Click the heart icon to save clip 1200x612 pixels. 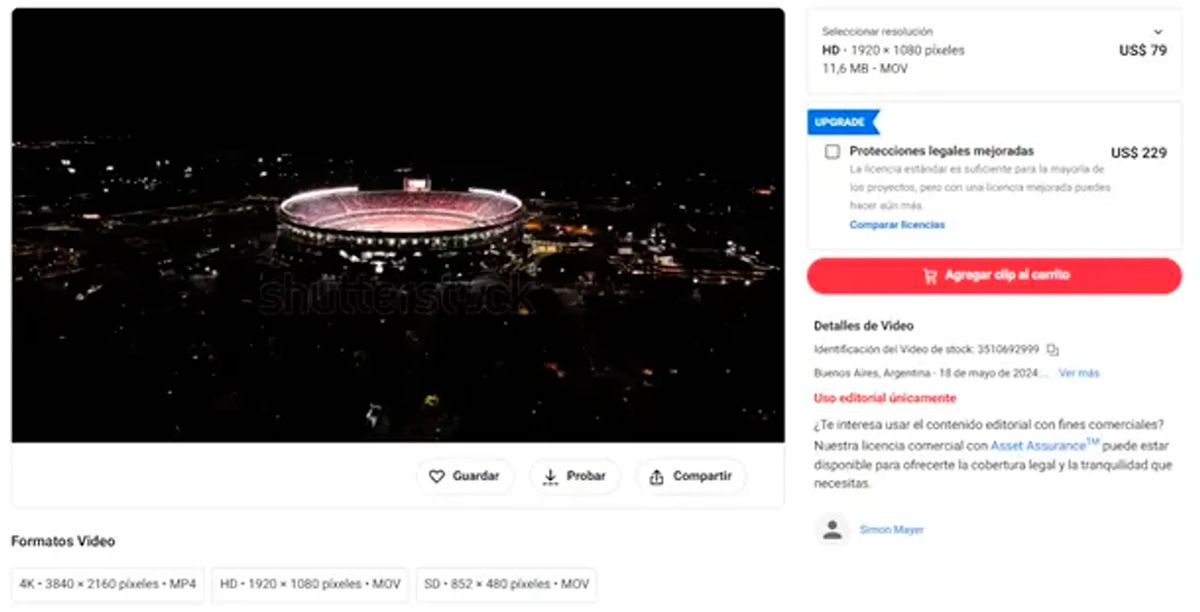[437, 477]
